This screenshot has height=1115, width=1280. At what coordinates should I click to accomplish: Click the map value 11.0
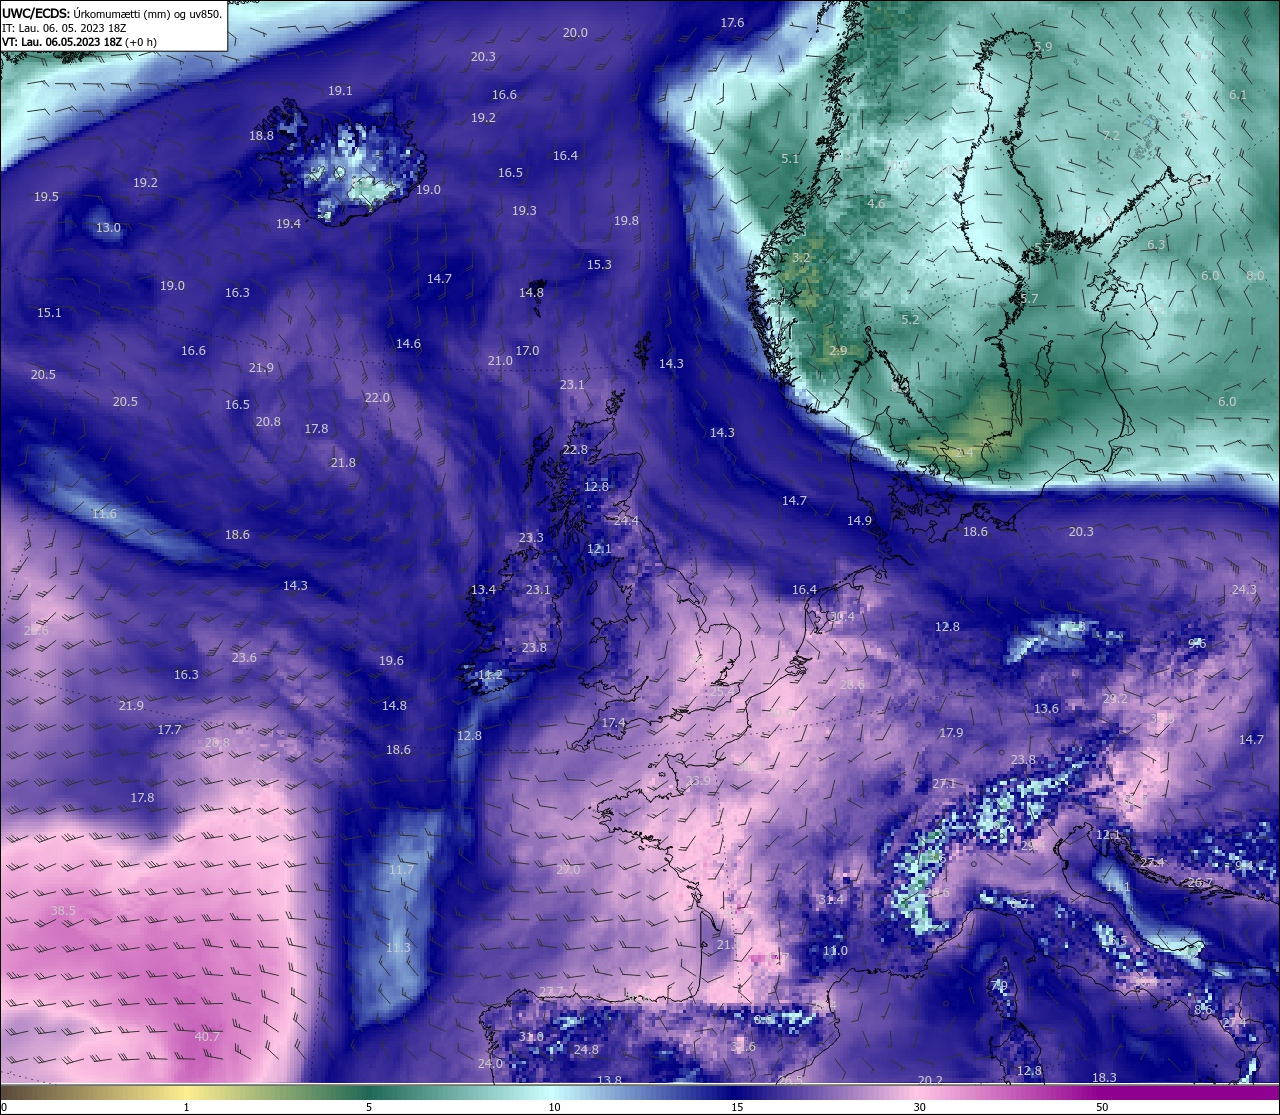coord(835,951)
